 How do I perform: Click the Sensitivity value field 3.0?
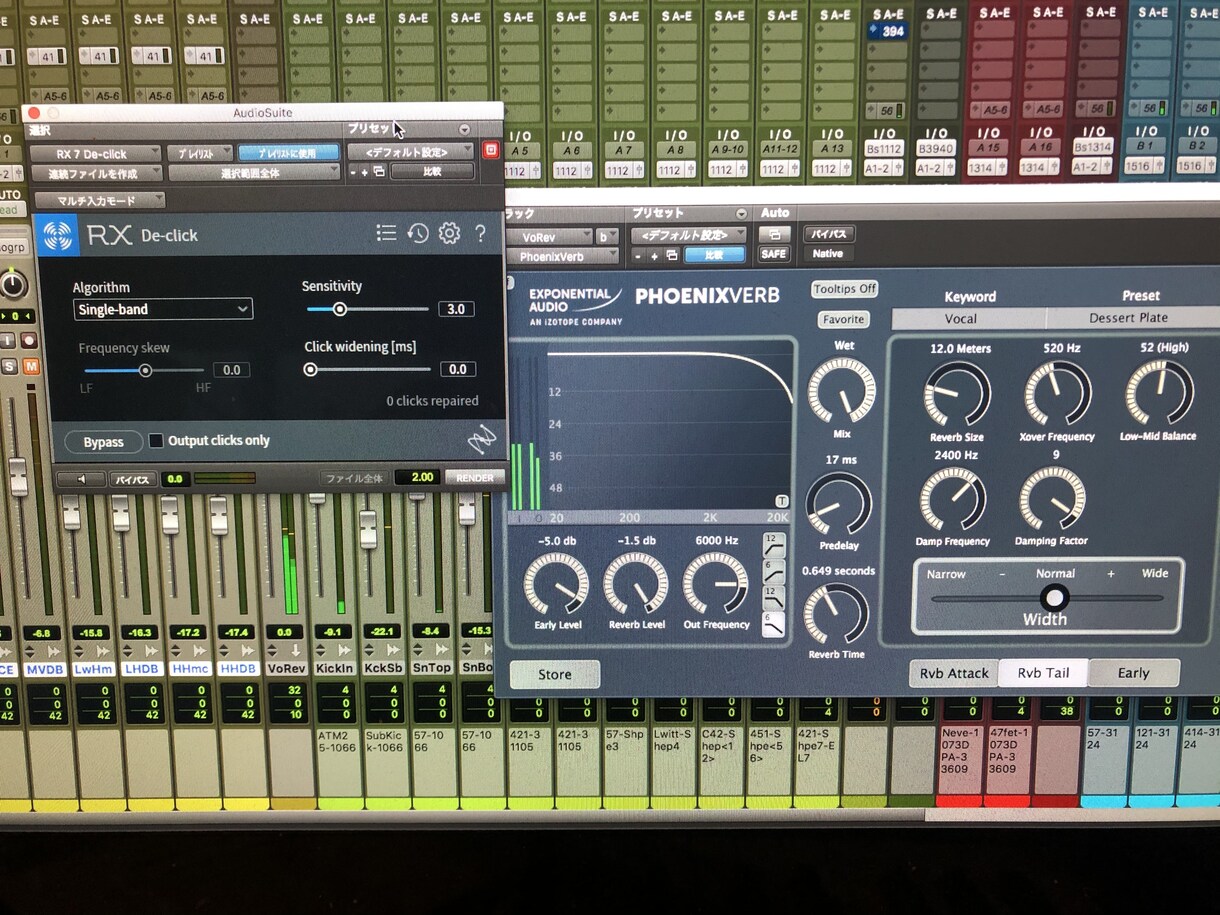[456, 309]
